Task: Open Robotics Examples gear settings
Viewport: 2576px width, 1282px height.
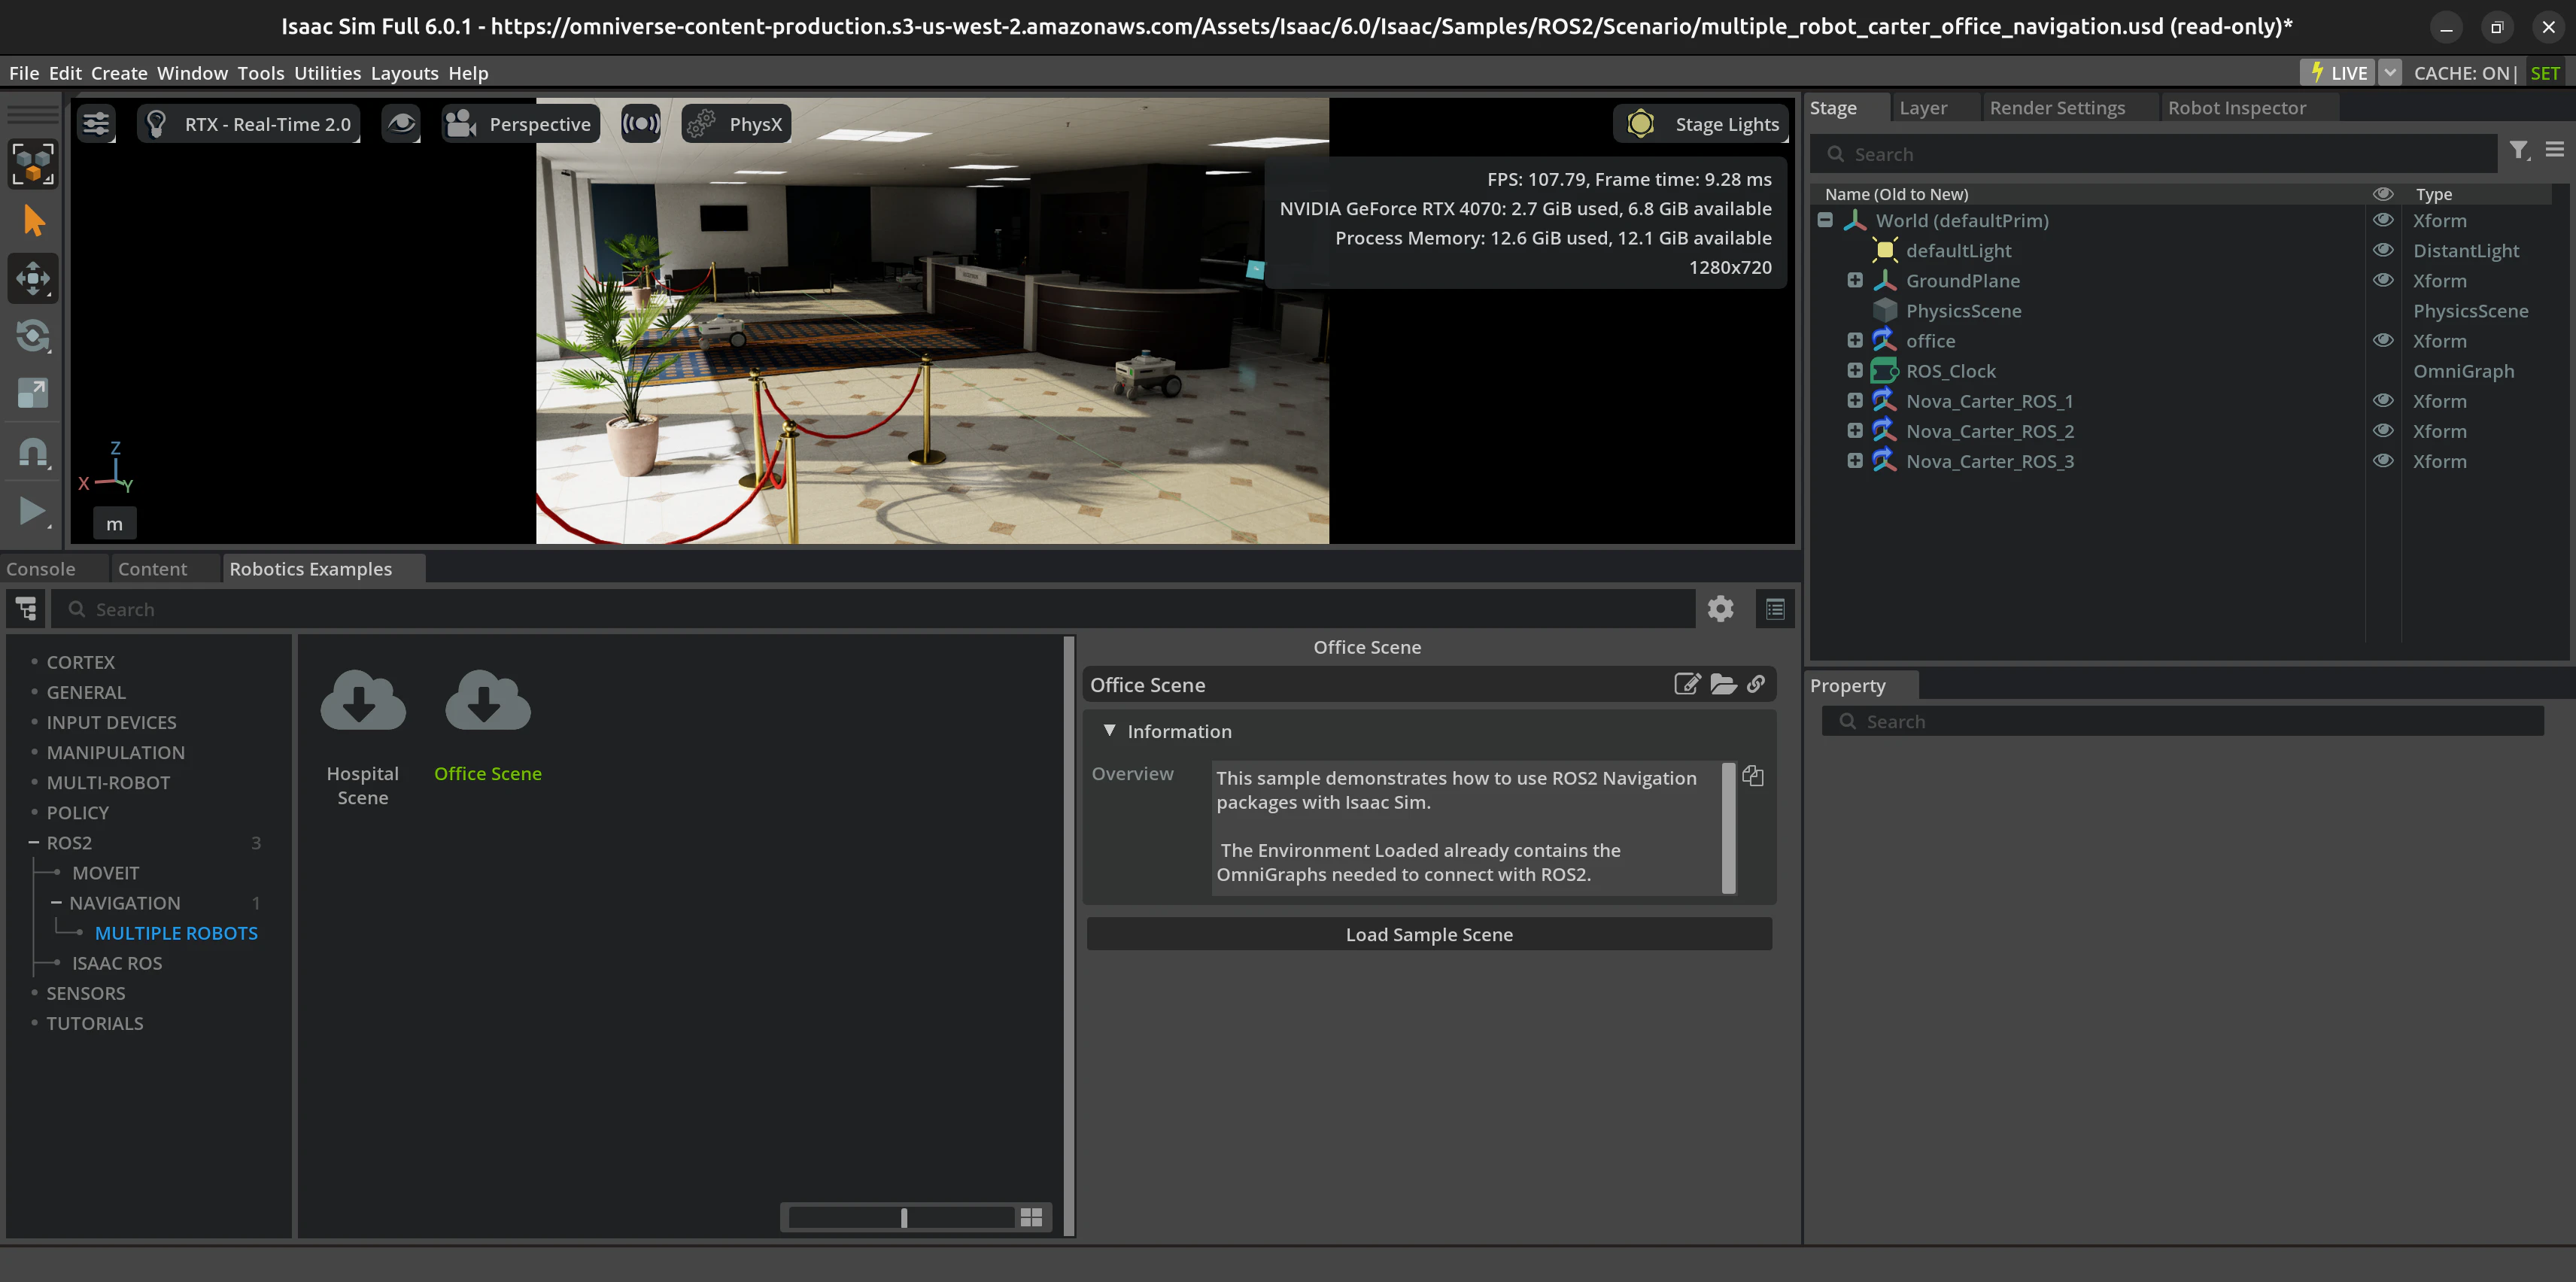Action: 1720,608
